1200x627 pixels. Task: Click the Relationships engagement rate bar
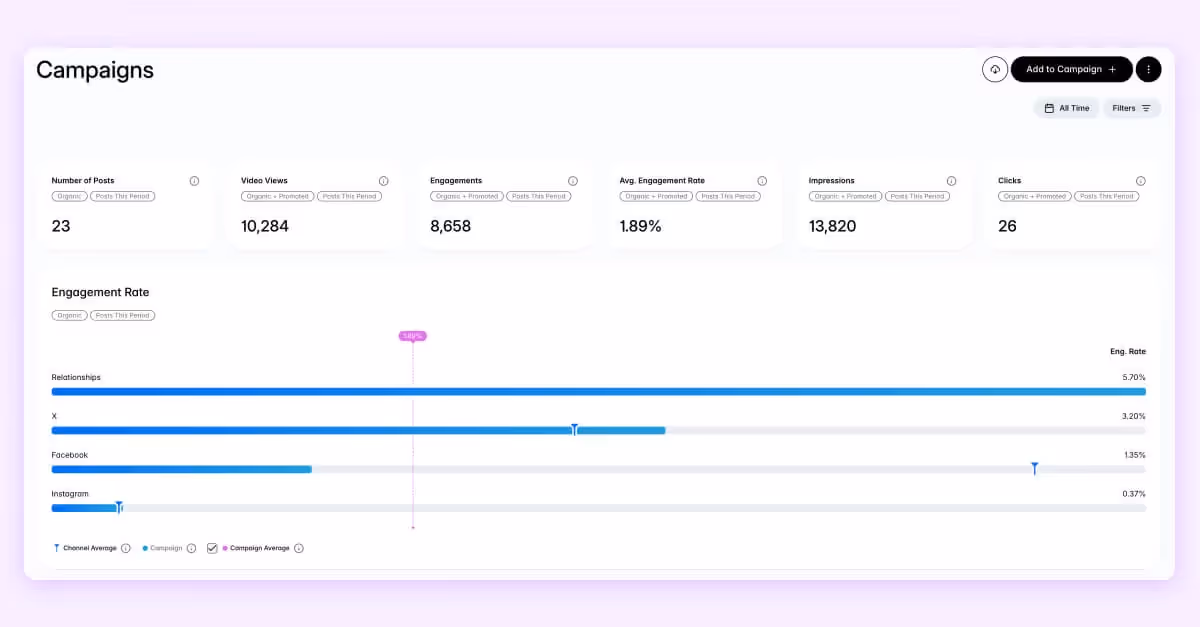coord(599,391)
